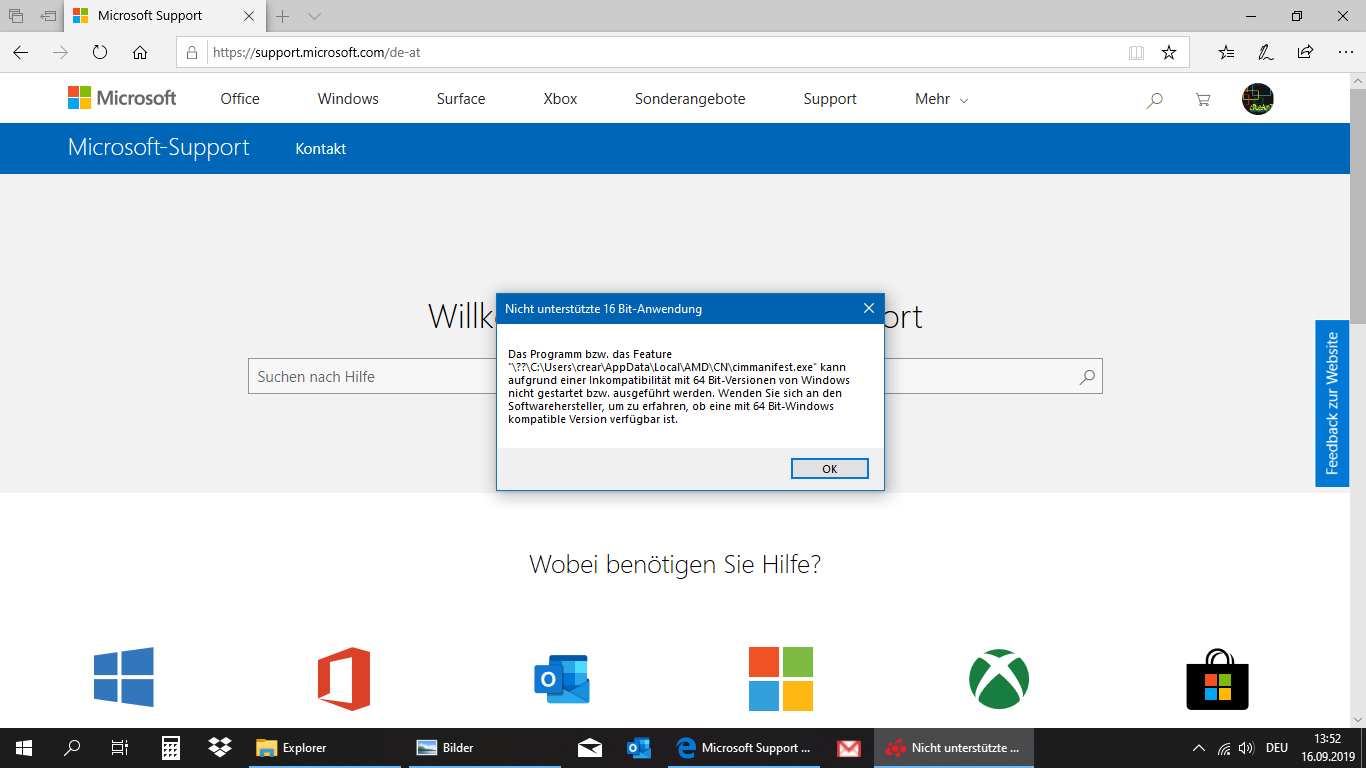Select the Microsoft Support tab
The image size is (1366, 768).
(165, 16)
